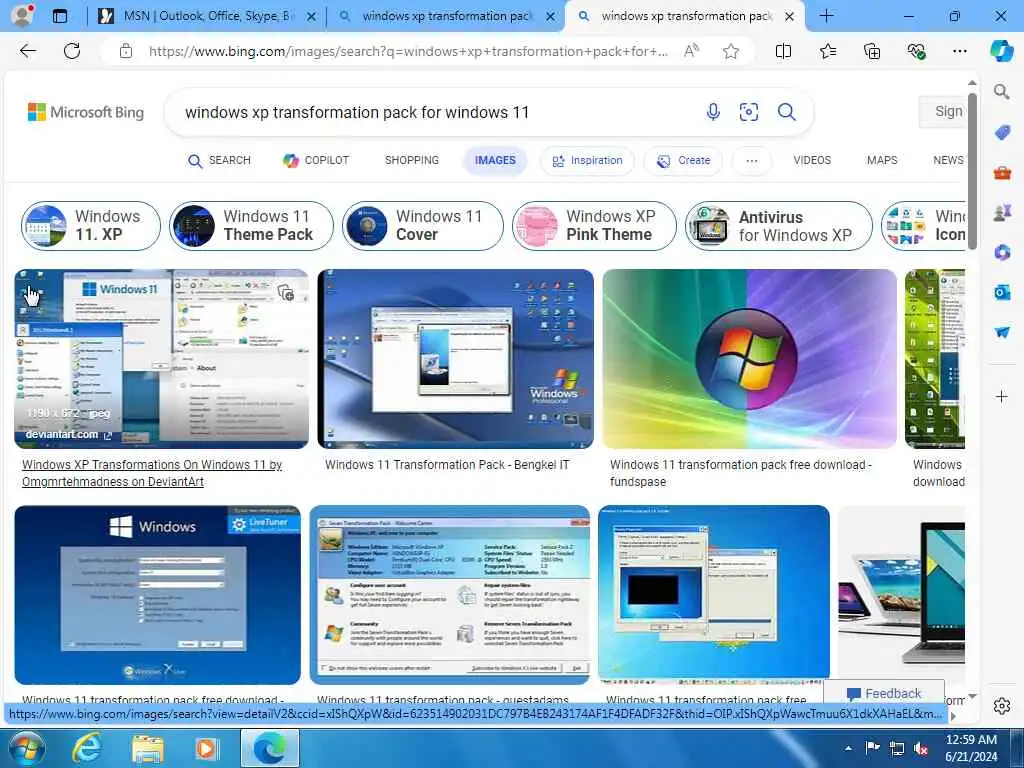Open sidebar settings gear icon
Image resolution: width=1024 pixels, height=768 pixels.
click(1002, 706)
